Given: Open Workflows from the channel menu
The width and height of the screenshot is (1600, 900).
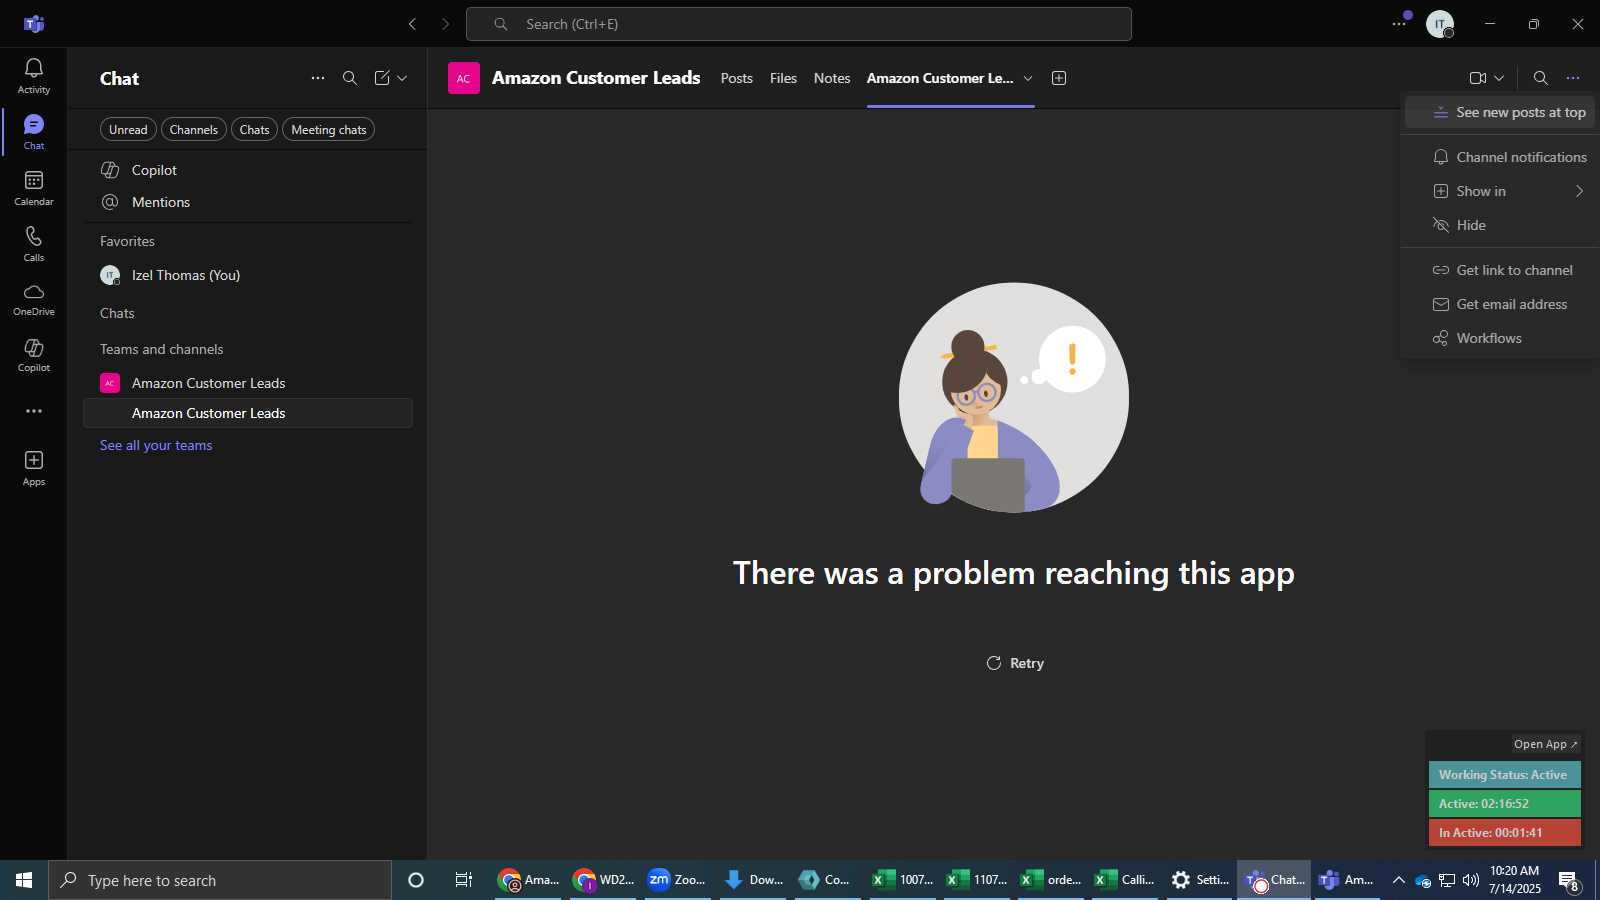Looking at the screenshot, I should 1500,338.
